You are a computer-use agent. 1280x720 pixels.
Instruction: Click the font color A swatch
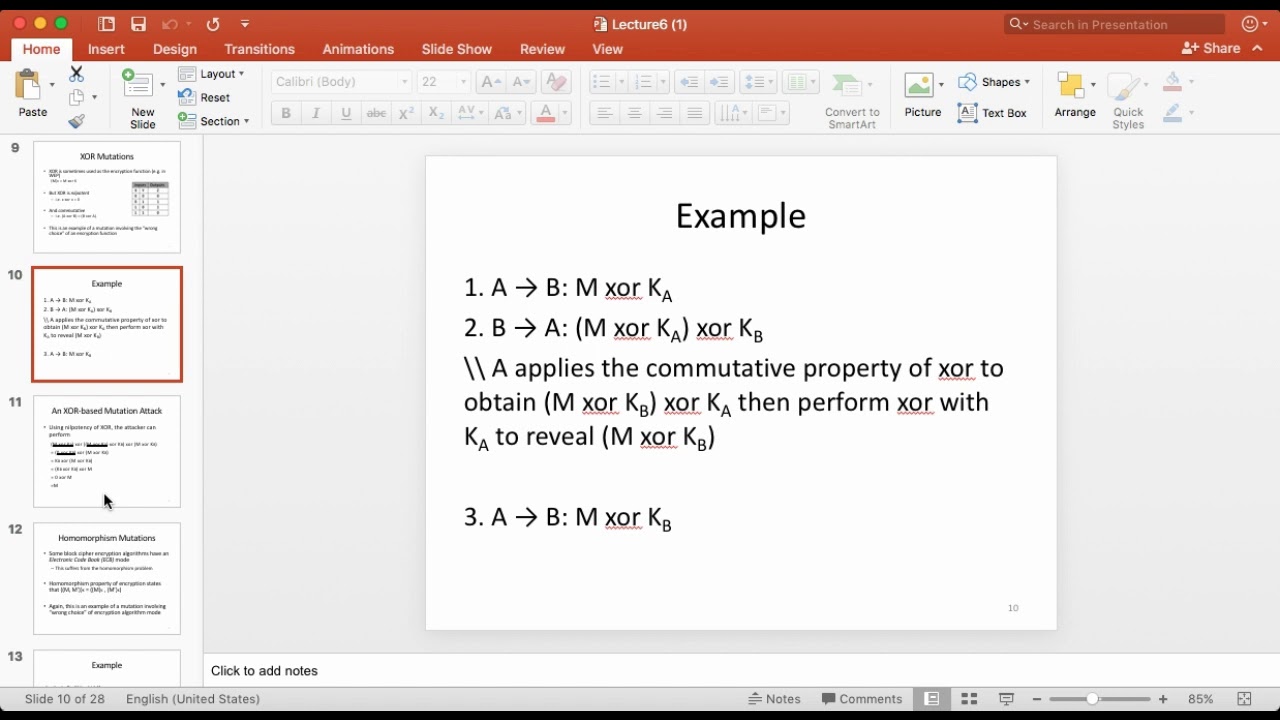point(546,113)
